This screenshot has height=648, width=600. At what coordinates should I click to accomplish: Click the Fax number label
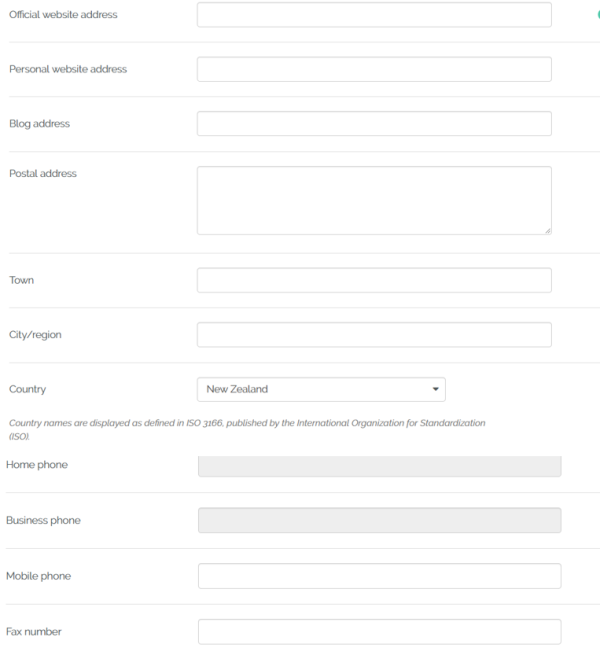(x=34, y=632)
